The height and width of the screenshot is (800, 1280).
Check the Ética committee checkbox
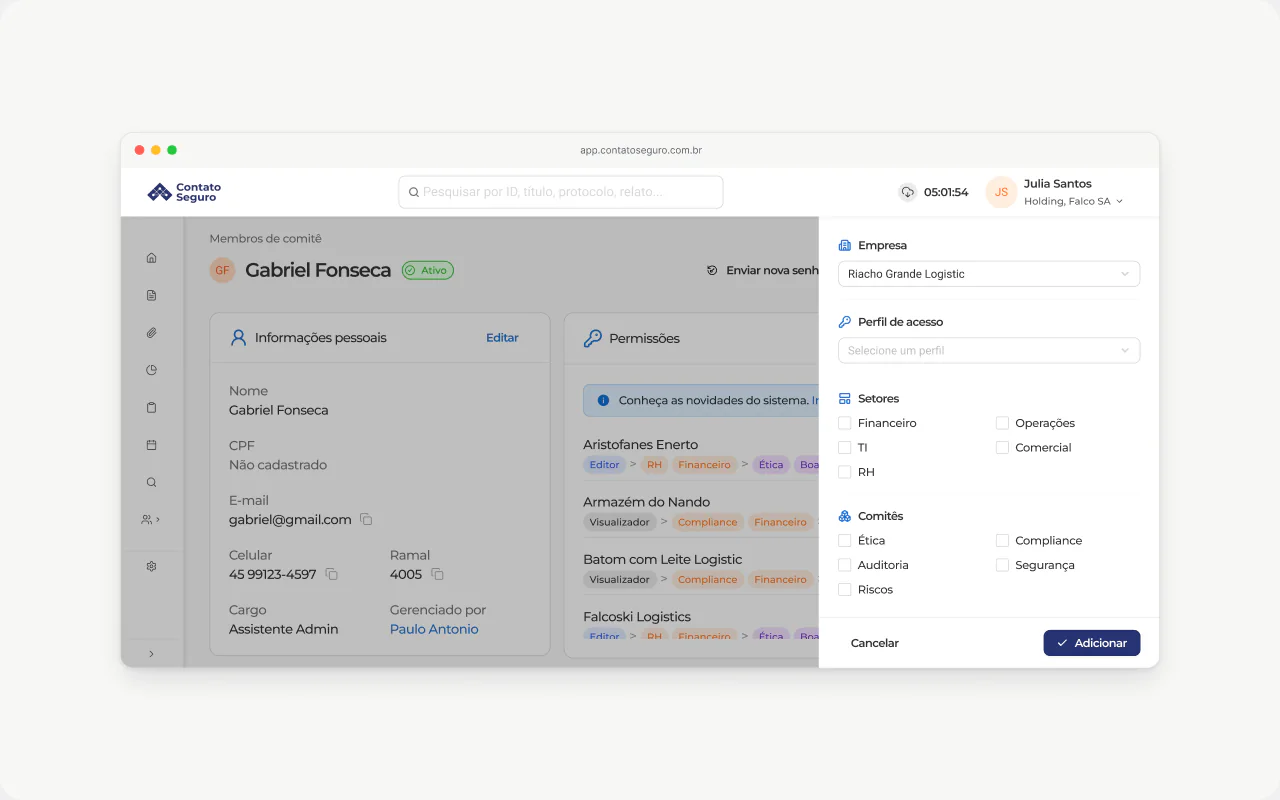(x=845, y=541)
